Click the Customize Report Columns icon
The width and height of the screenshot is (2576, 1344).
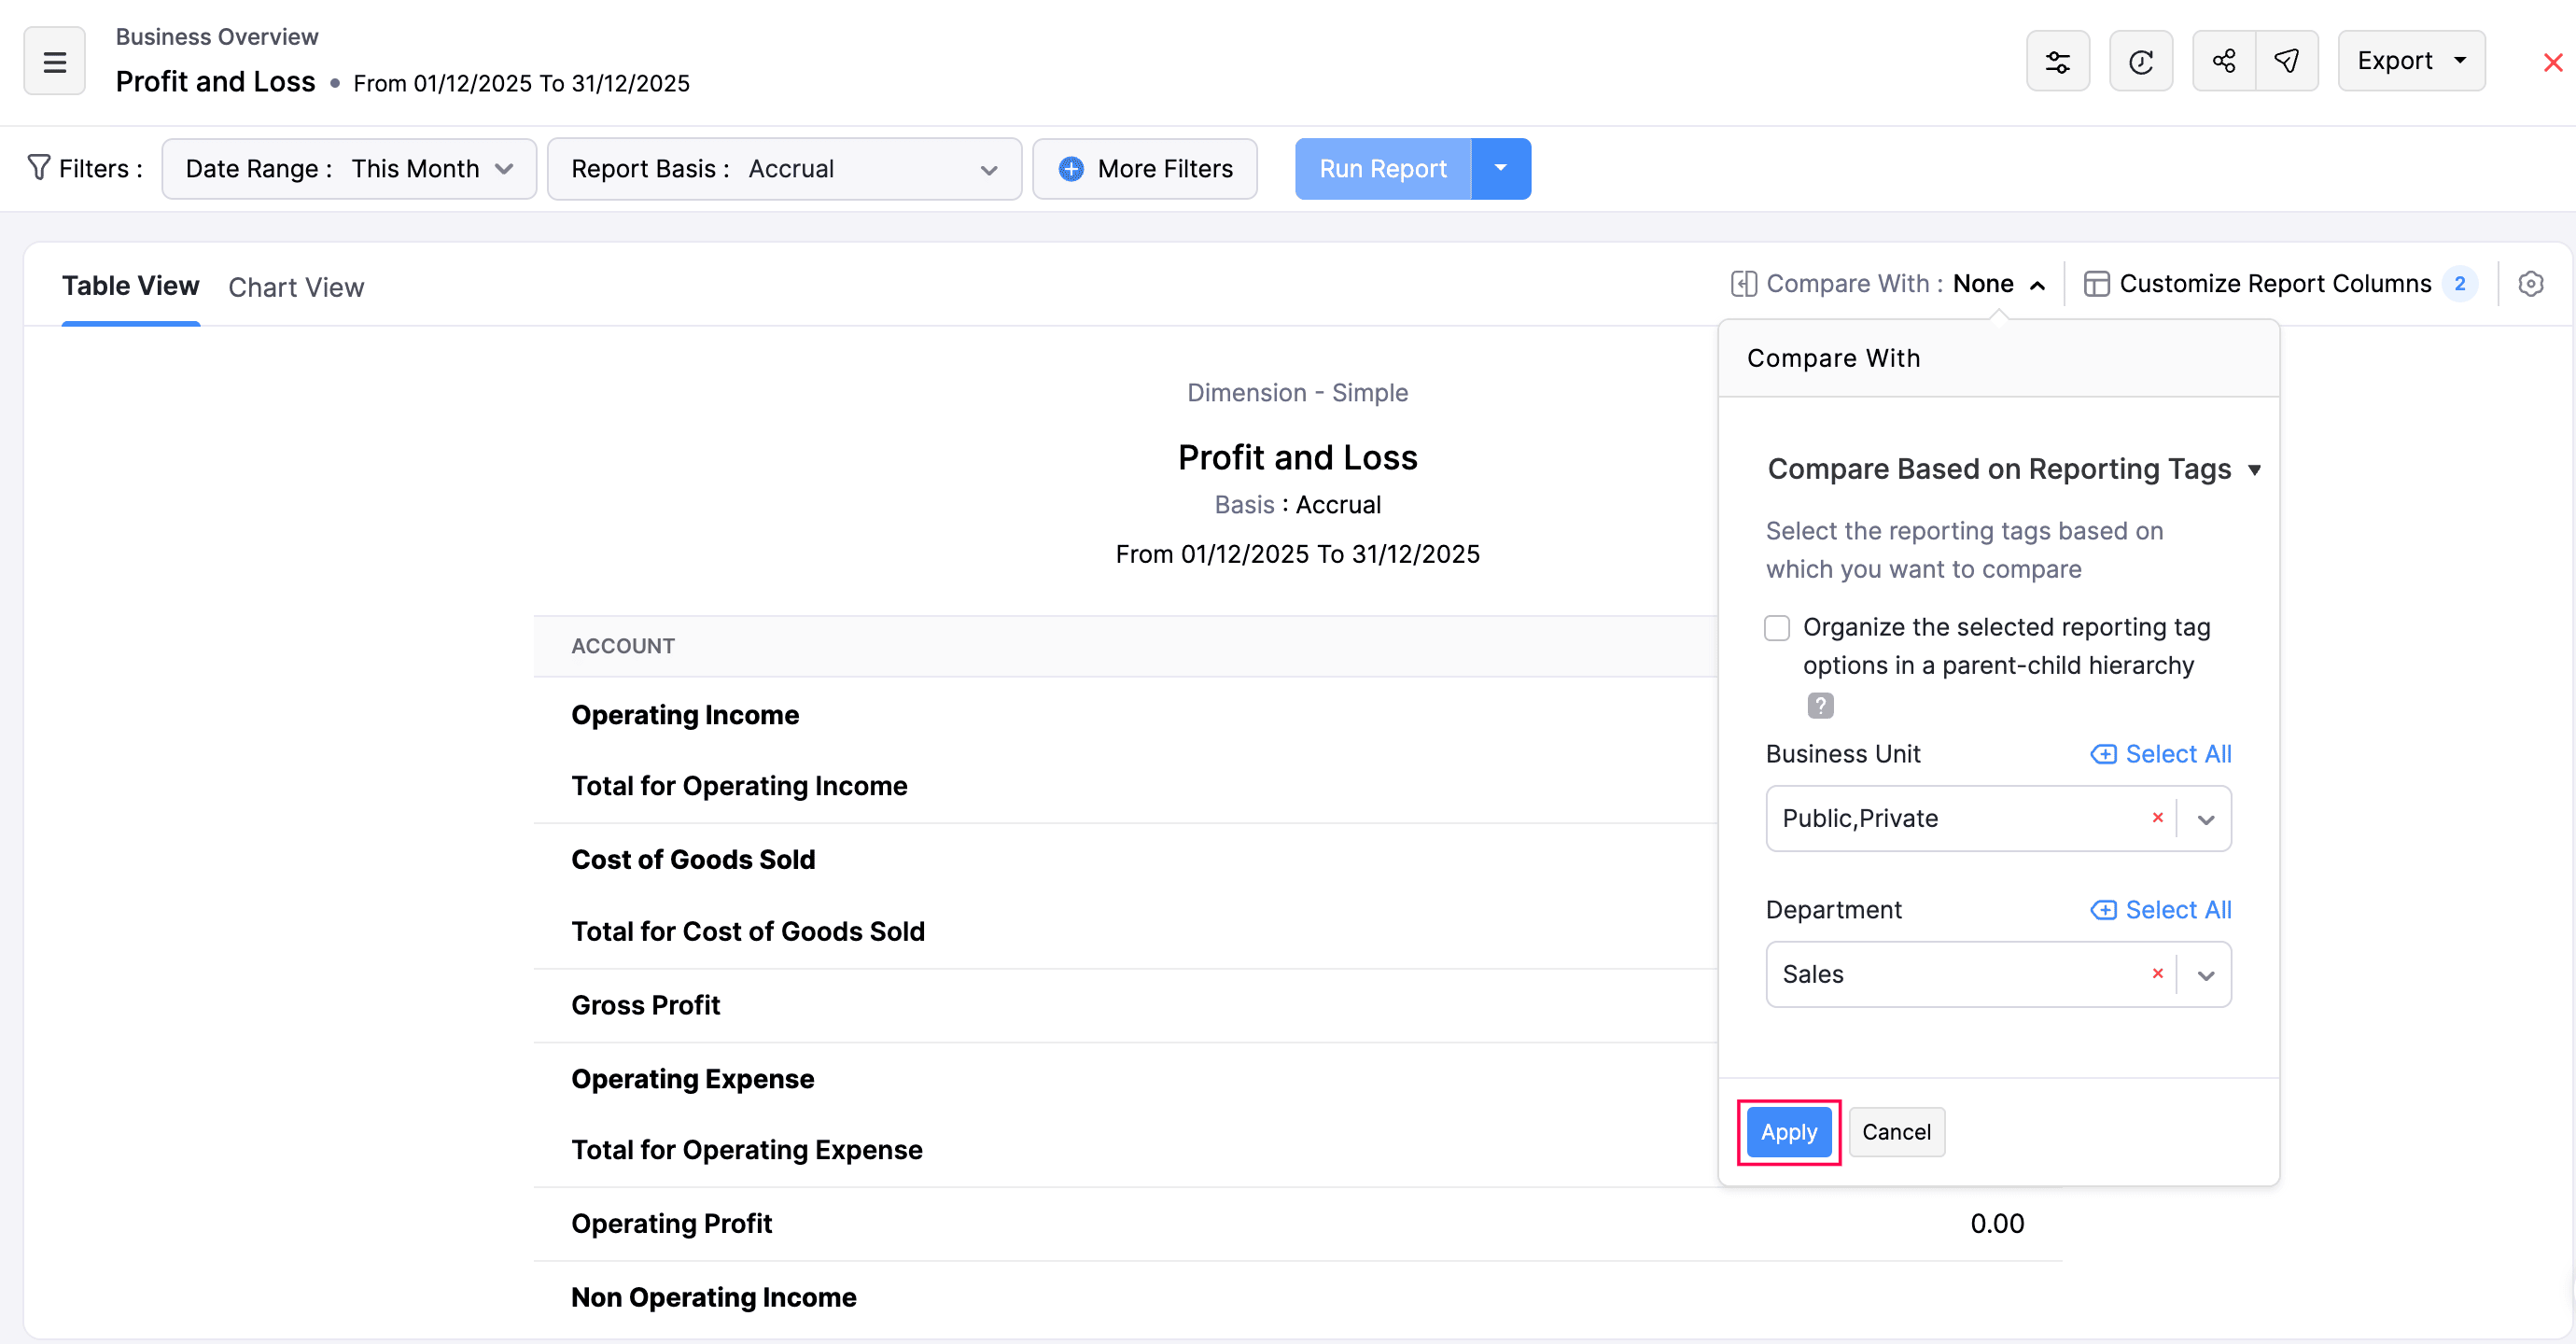[2097, 283]
